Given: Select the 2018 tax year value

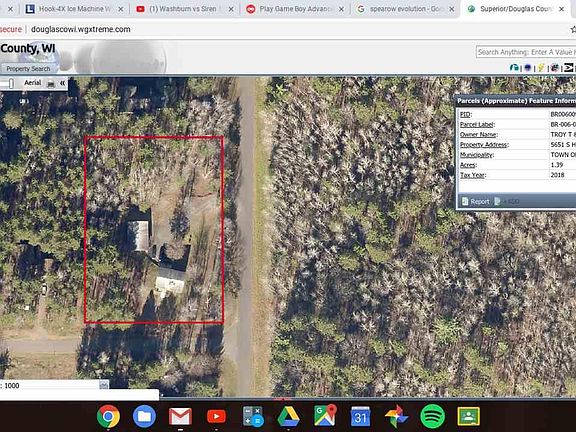Looking at the screenshot, I should point(557,175).
